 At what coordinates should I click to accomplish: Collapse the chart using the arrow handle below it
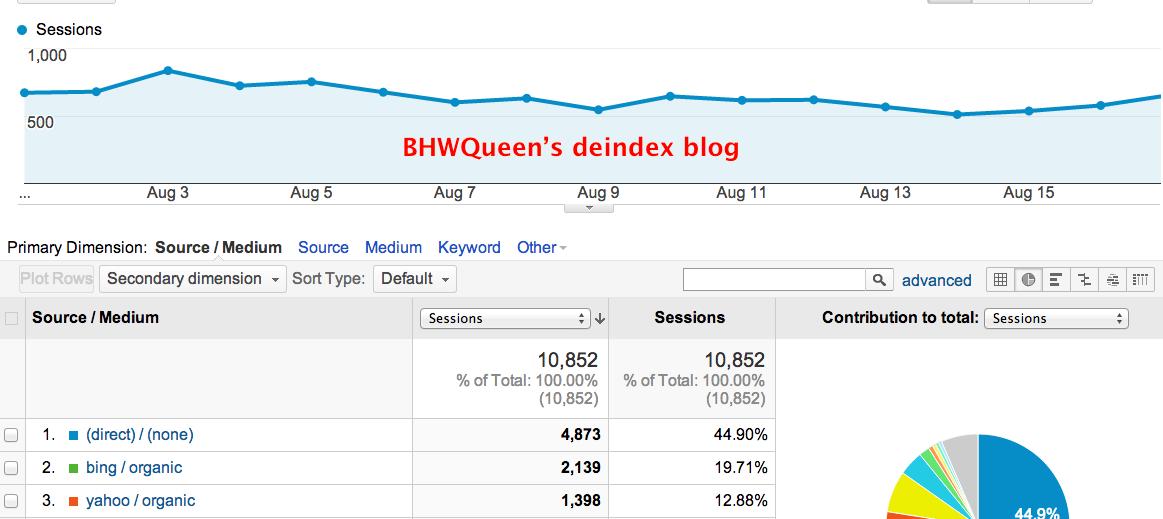[x=589, y=208]
